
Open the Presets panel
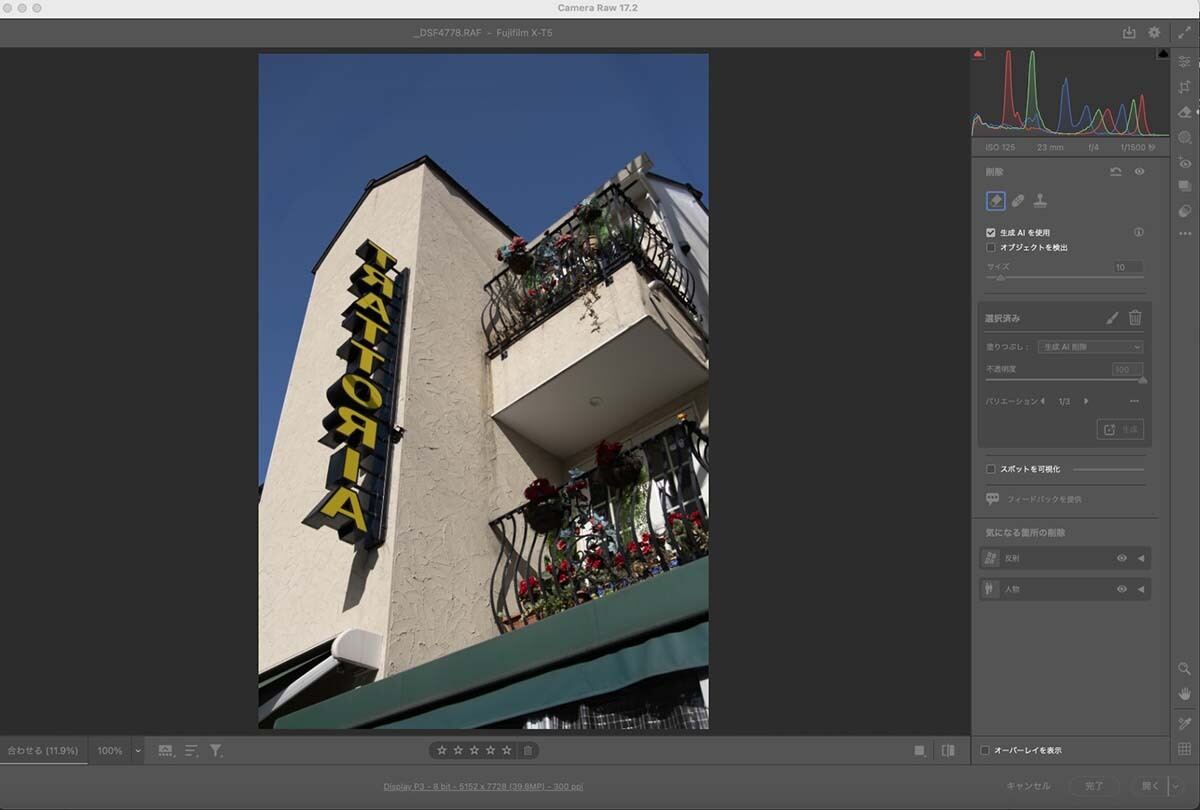(1185, 211)
